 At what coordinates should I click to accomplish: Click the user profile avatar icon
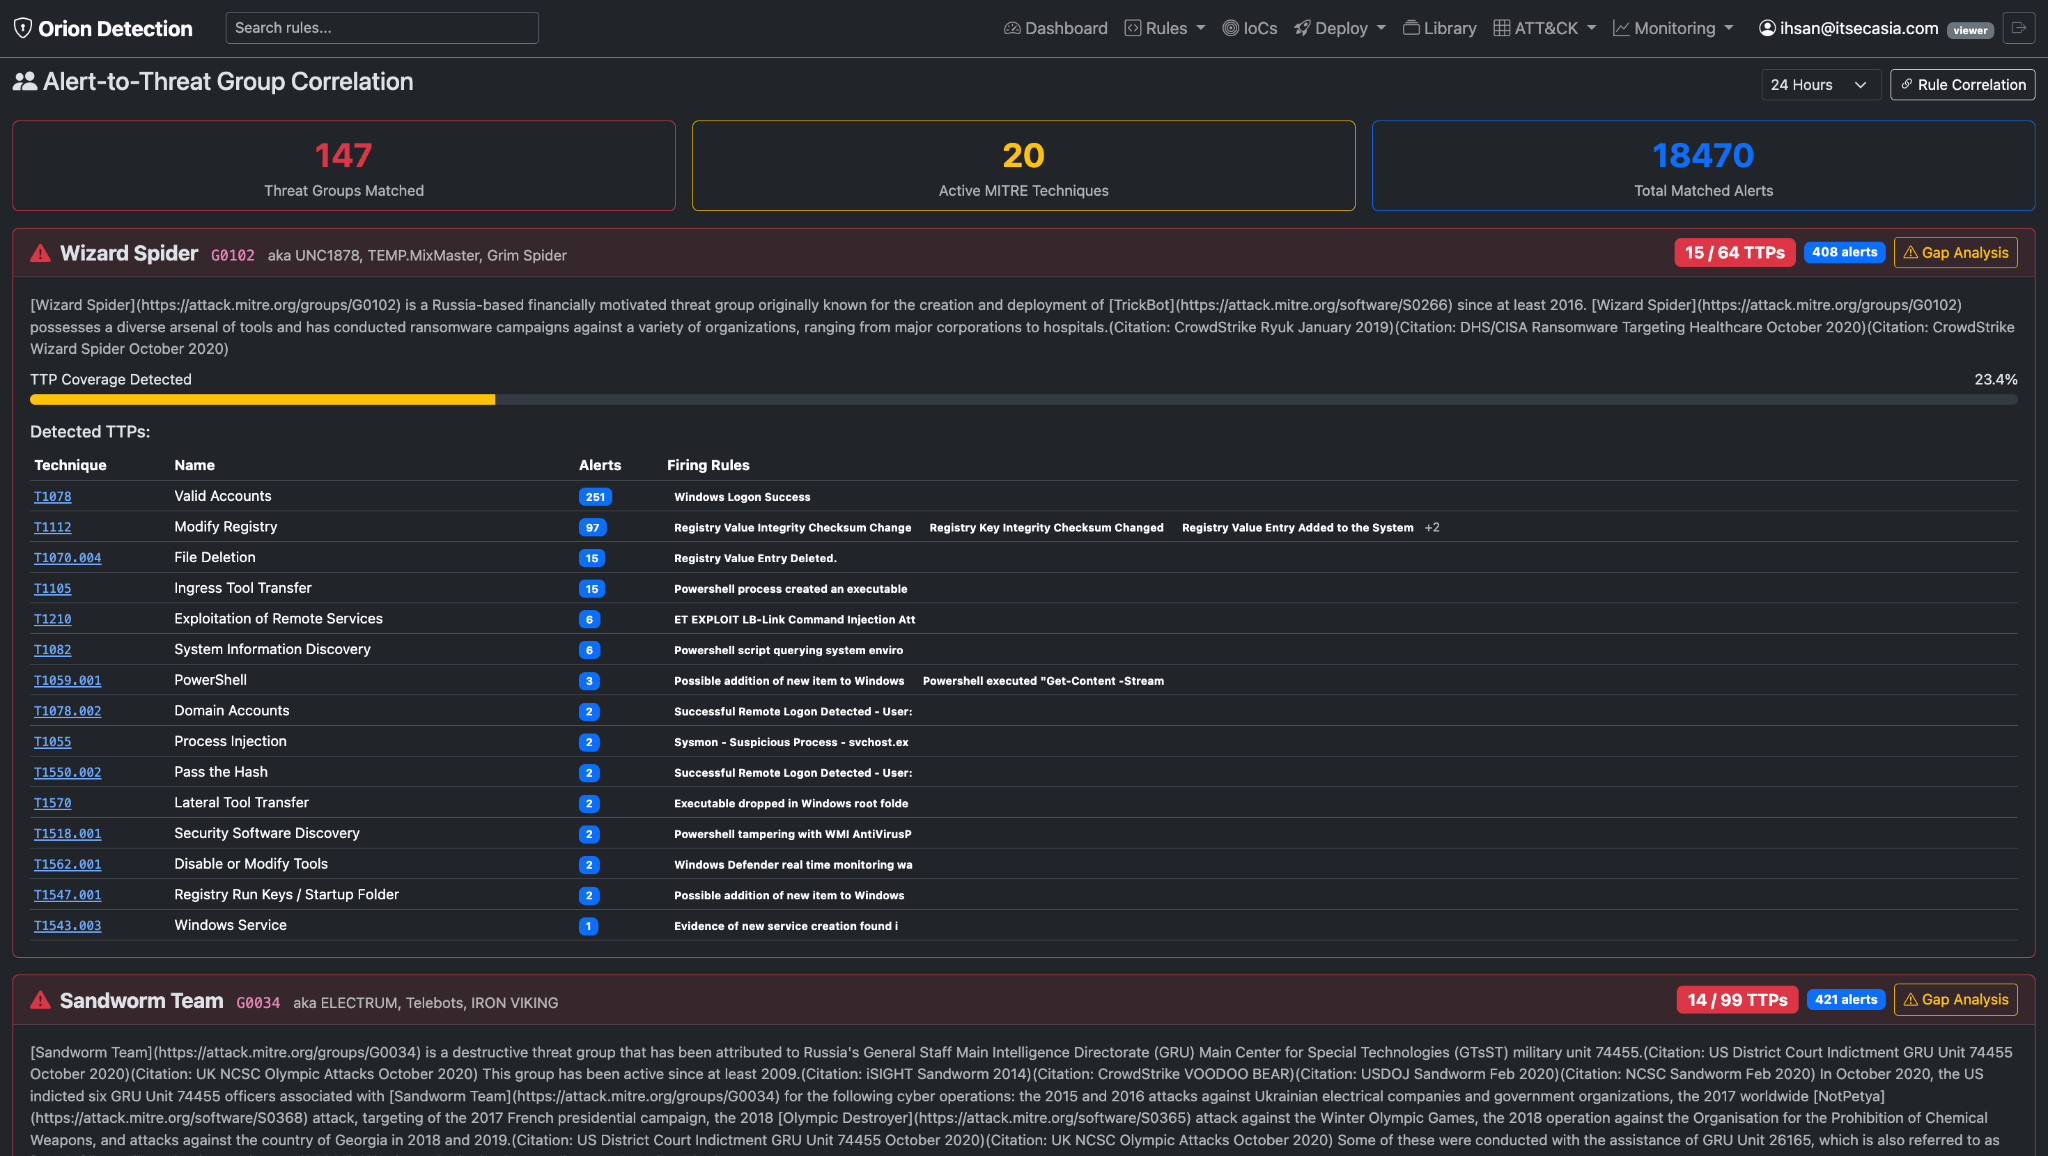point(1767,28)
